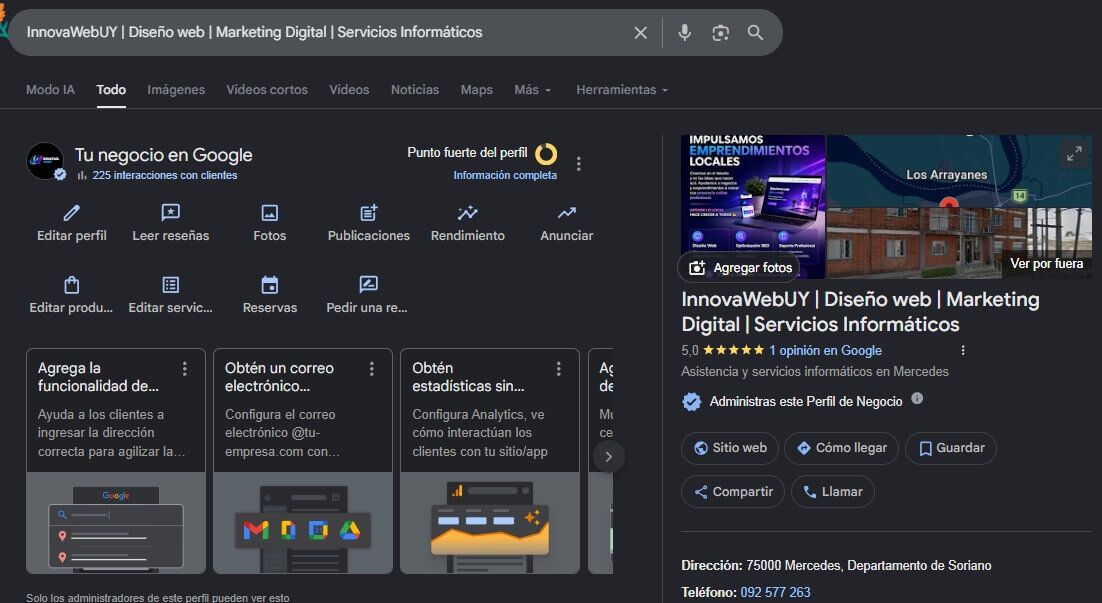Image resolution: width=1102 pixels, height=603 pixels.
Task: Click the Dirección address text
Action: [x=836, y=566]
